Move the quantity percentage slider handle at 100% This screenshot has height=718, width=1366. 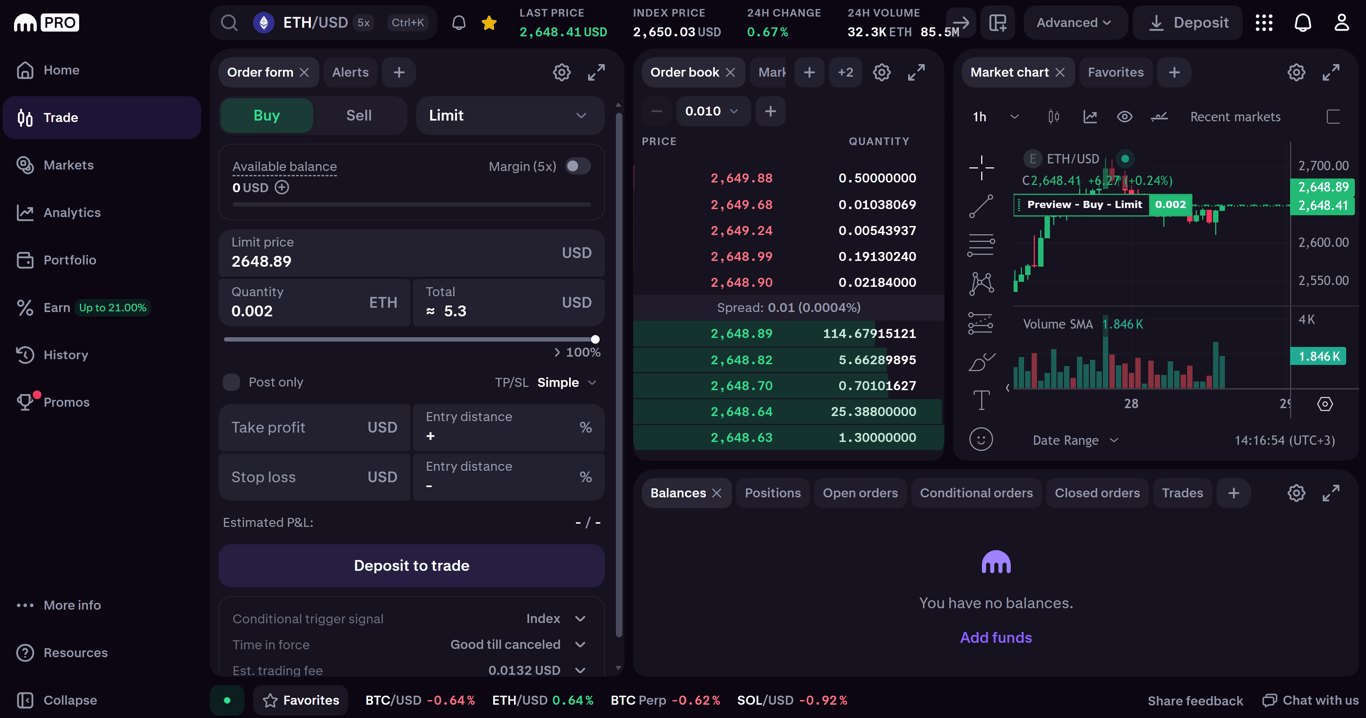pyautogui.click(x=595, y=340)
